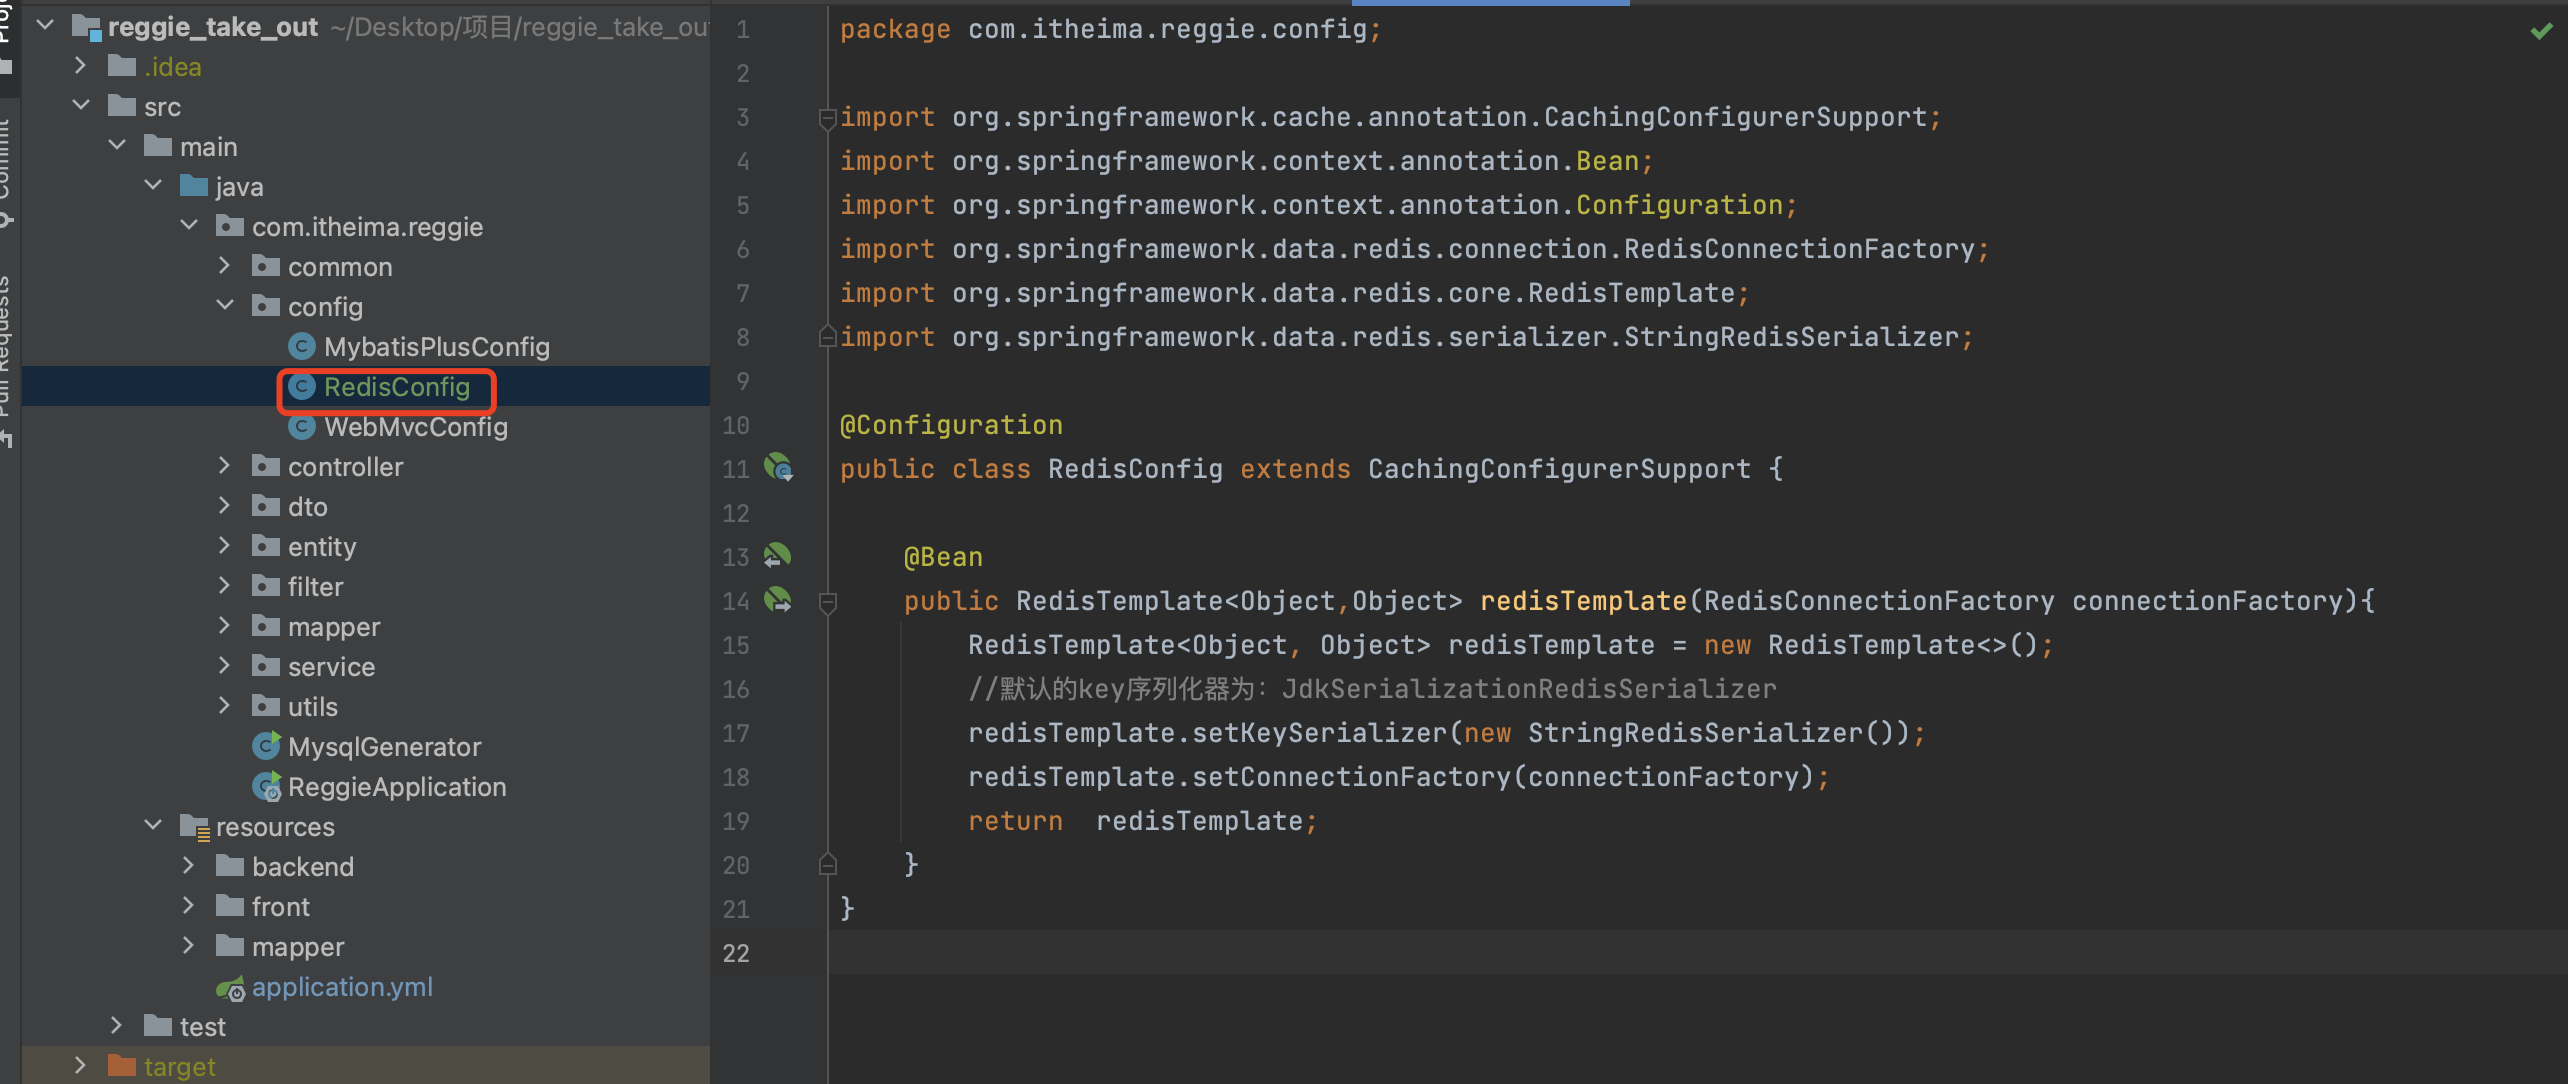Open the application.yml config file
Screen dimensions: 2568x1084
pos(341,987)
